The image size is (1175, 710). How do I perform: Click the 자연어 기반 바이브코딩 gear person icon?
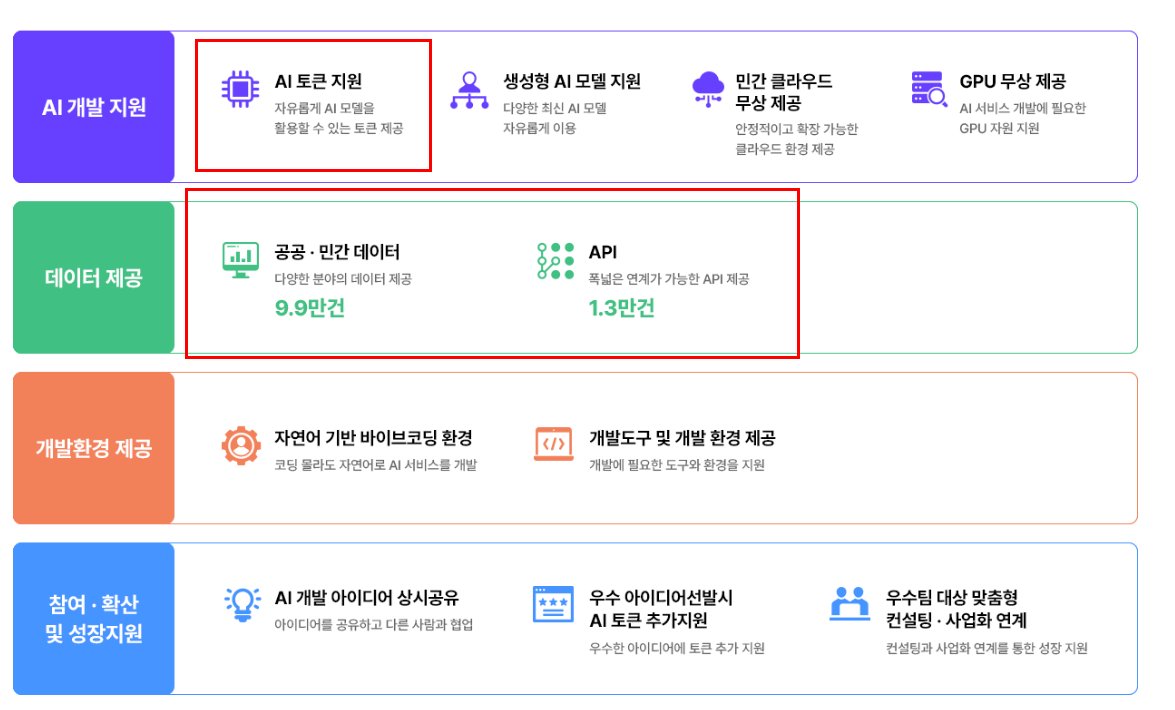[x=241, y=445]
